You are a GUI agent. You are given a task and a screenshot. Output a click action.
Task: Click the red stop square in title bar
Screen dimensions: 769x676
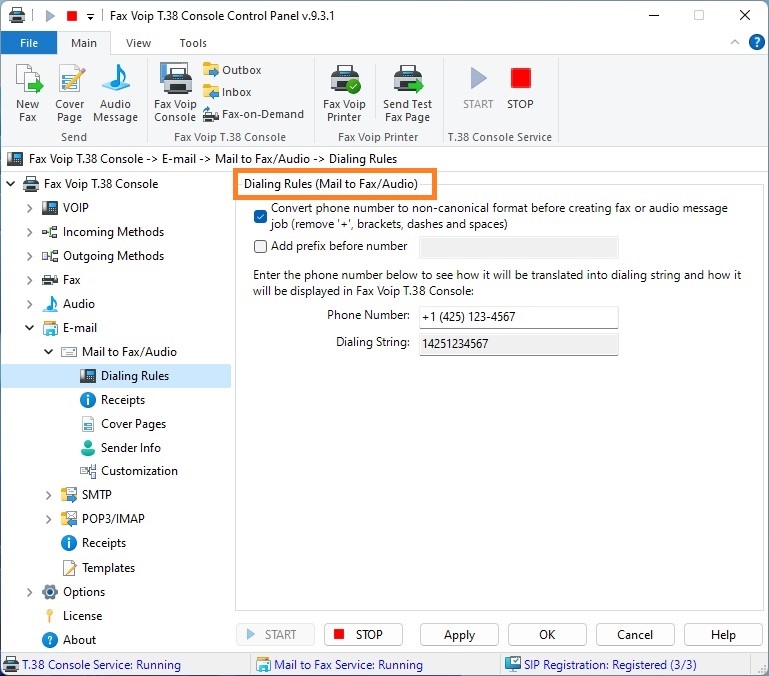coord(72,16)
